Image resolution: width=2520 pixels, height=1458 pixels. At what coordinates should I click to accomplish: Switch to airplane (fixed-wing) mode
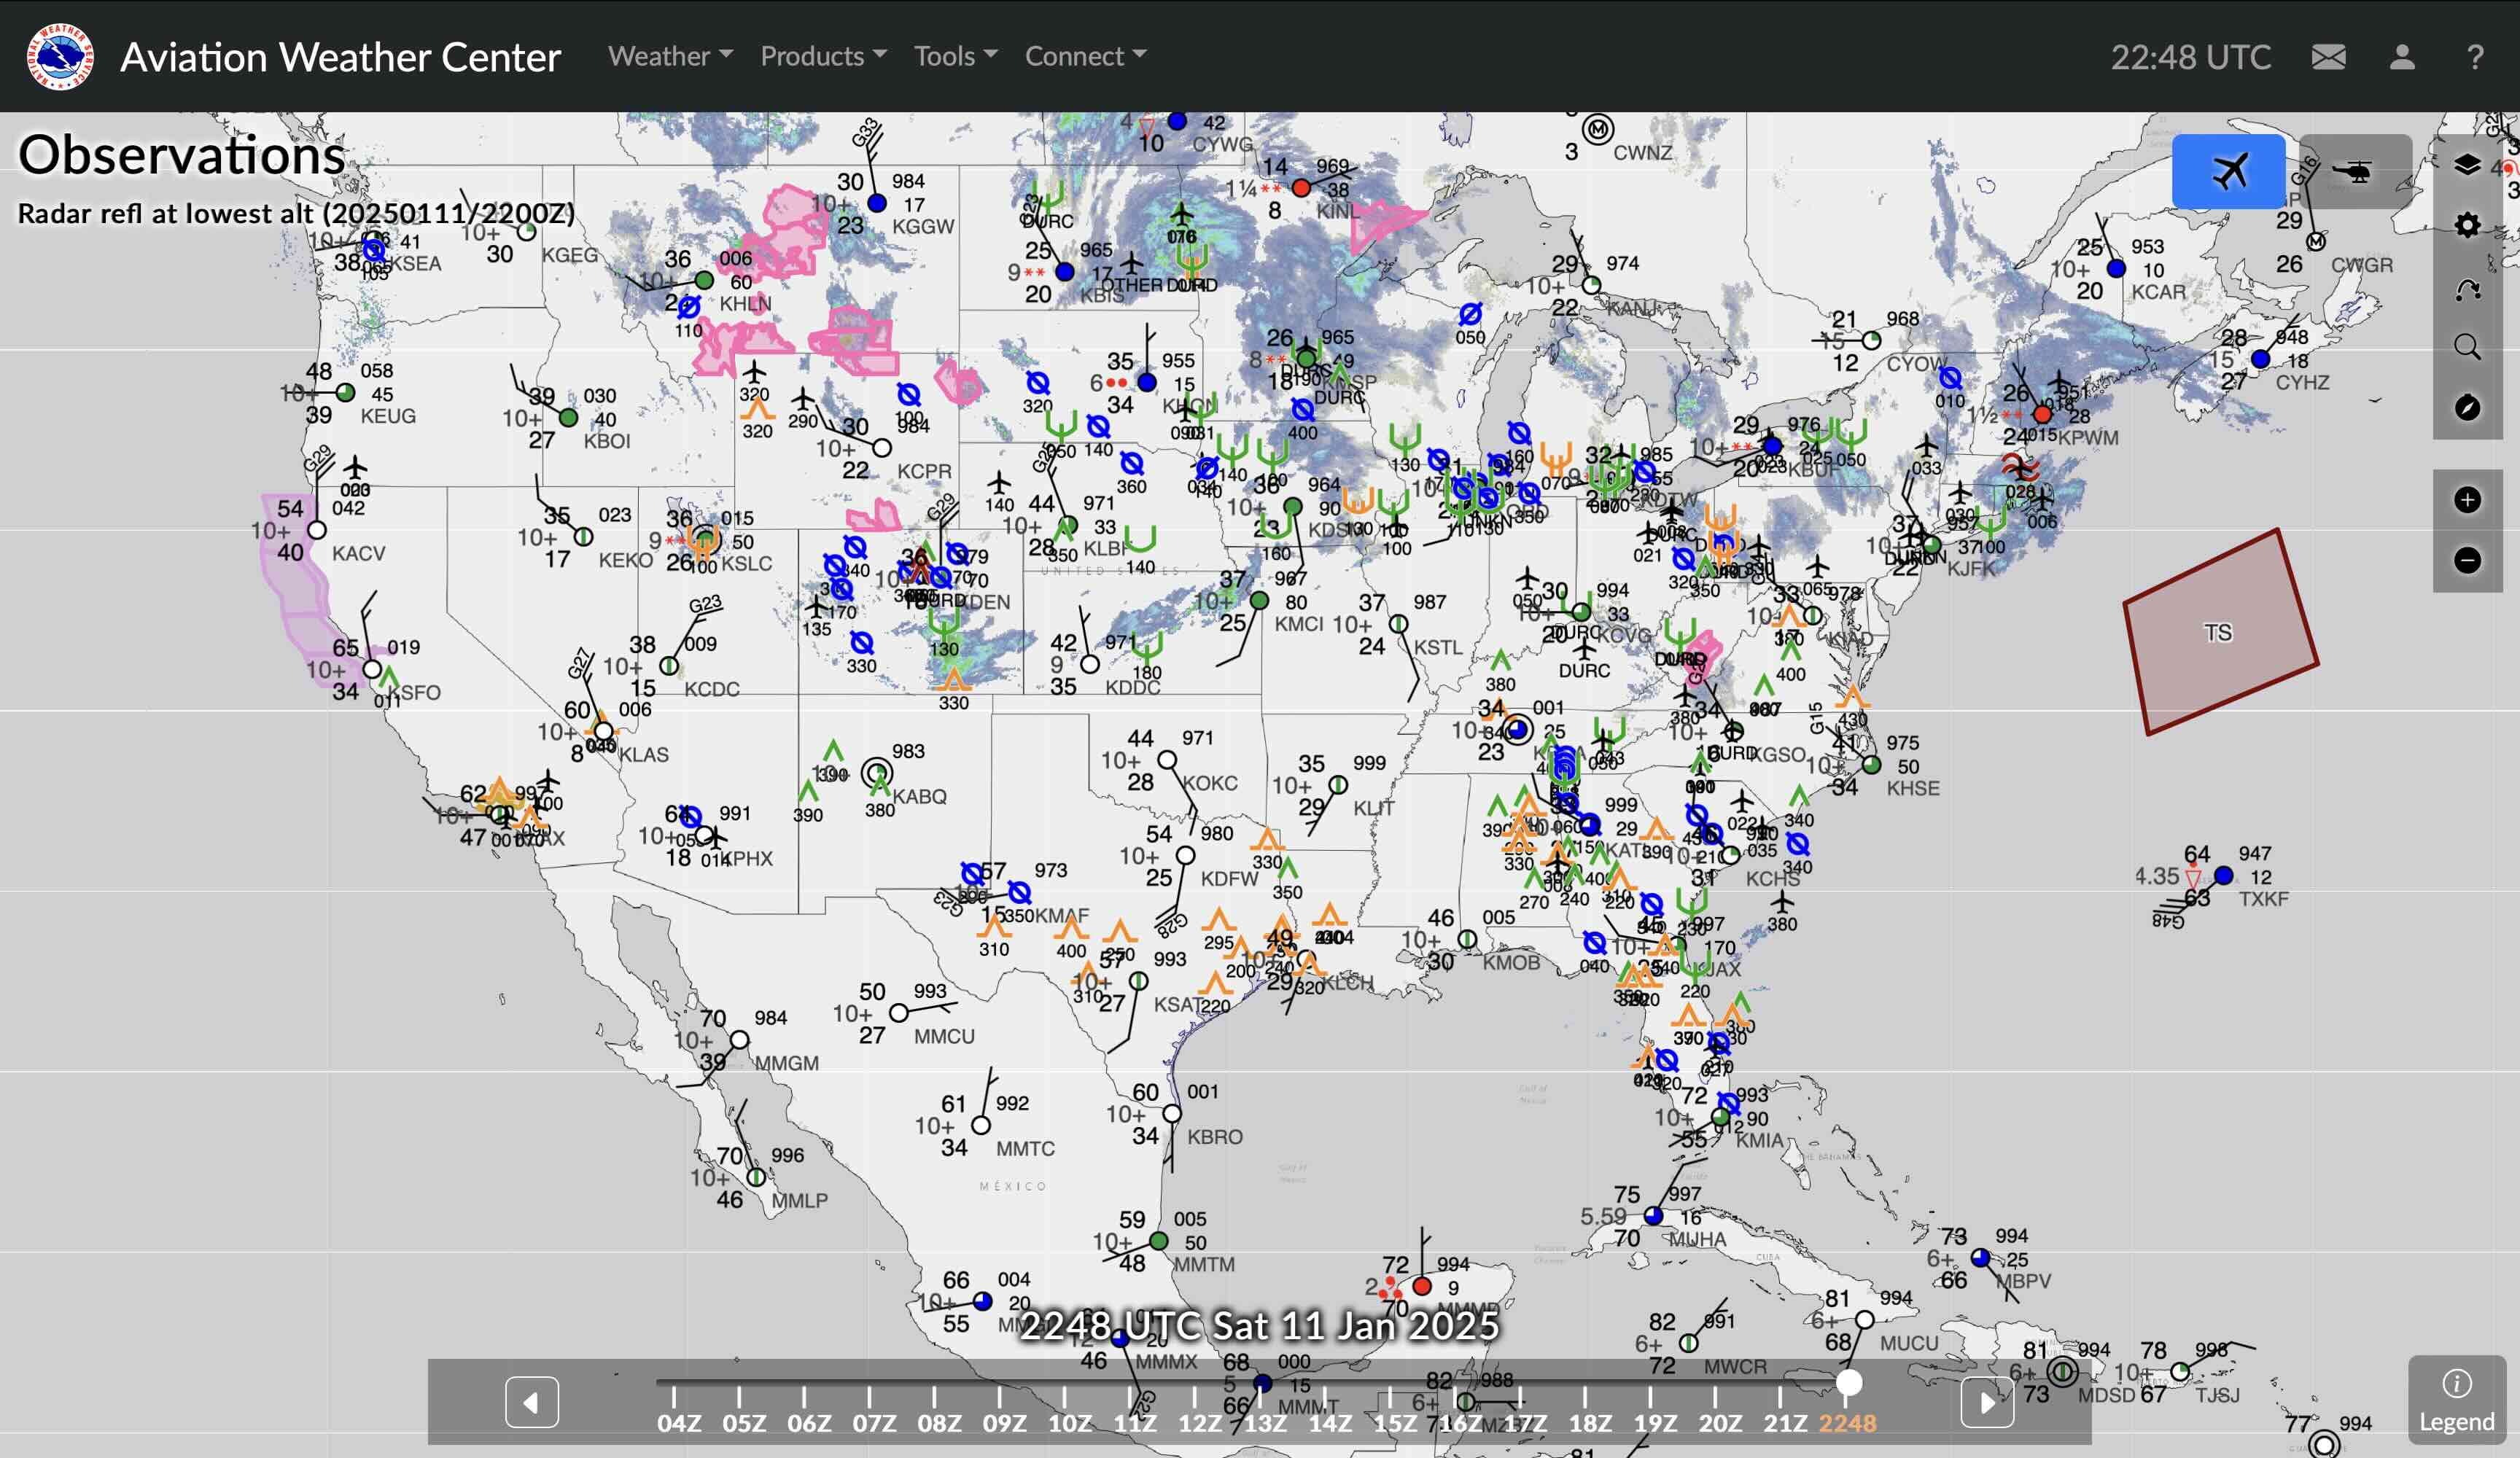click(x=2228, y=171)
